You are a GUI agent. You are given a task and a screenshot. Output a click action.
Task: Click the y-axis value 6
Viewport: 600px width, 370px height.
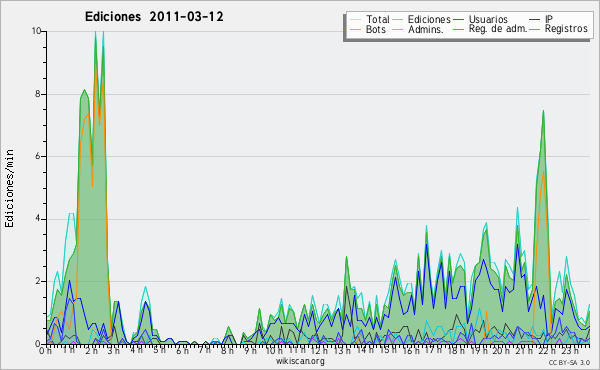tap(38, 156)
